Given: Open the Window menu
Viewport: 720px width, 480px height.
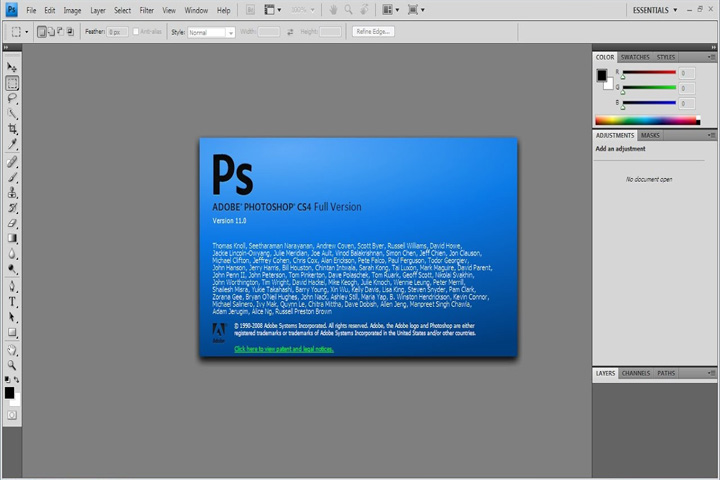Looking at the screenshot, I should point(196,10).
